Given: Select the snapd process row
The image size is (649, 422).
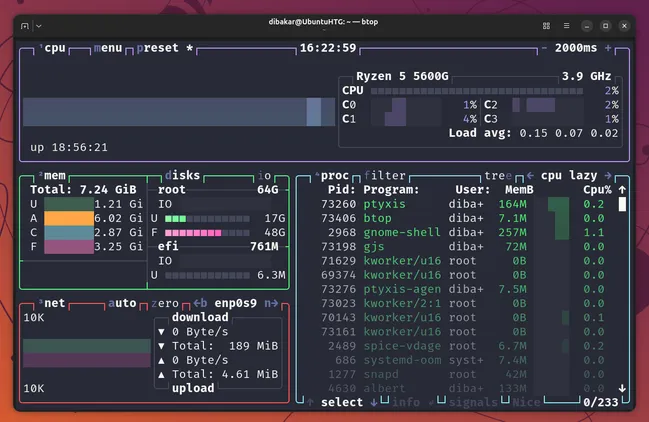Looking at the screenshot, I should (463, 374).
